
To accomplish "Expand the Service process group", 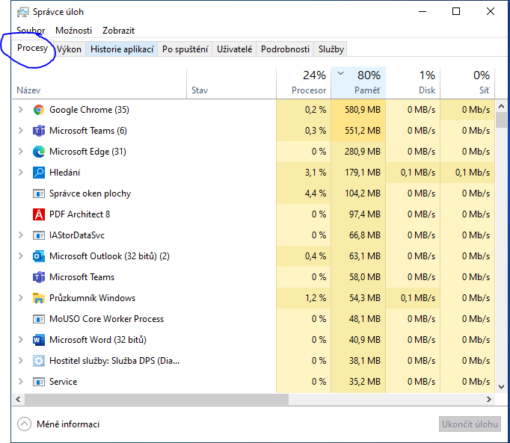I will click(21, 382).
